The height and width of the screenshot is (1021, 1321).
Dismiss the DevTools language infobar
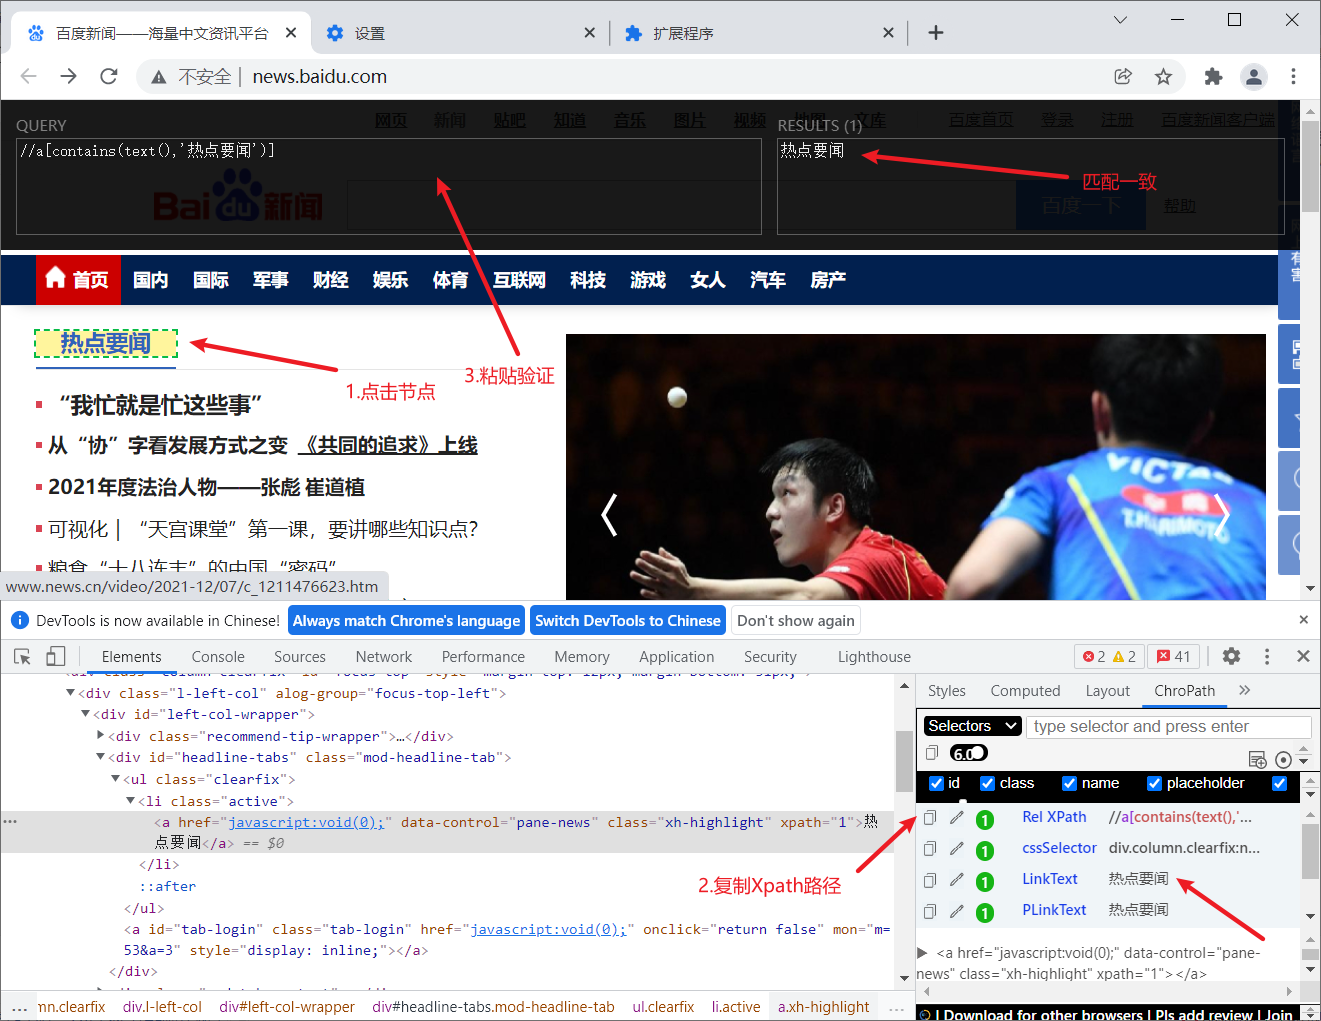click(x=1303, y=620)
